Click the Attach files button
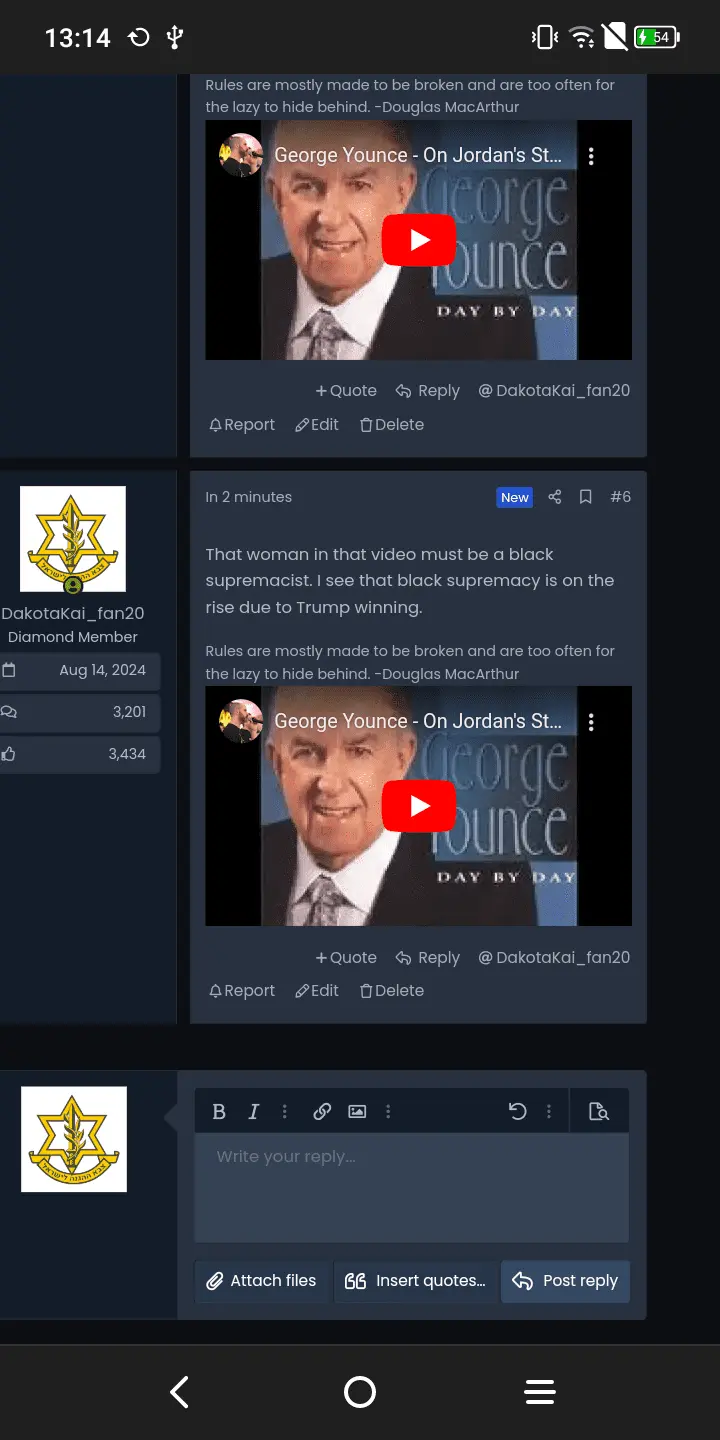The height and width of the screenshot is (1440, 720). tap(262, 1281)
